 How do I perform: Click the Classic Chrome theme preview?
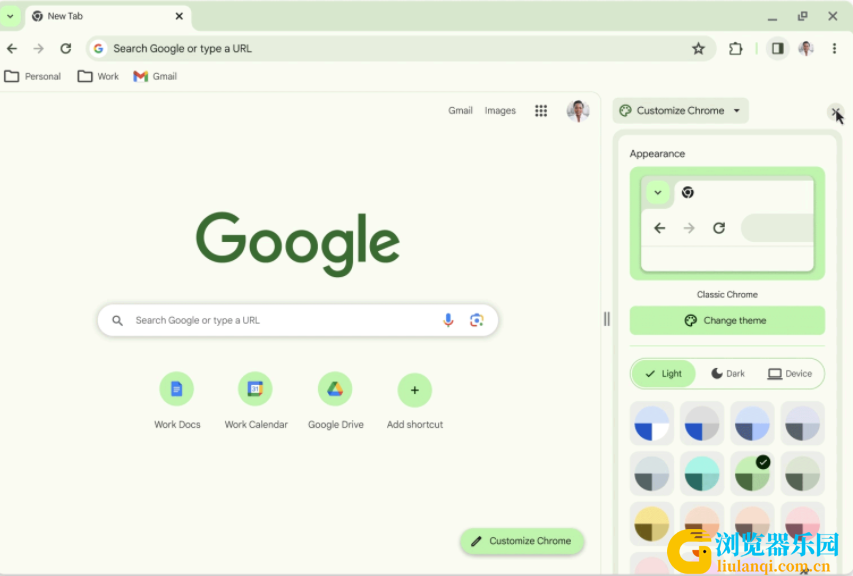pyautogui.click(x=727, y=224)
